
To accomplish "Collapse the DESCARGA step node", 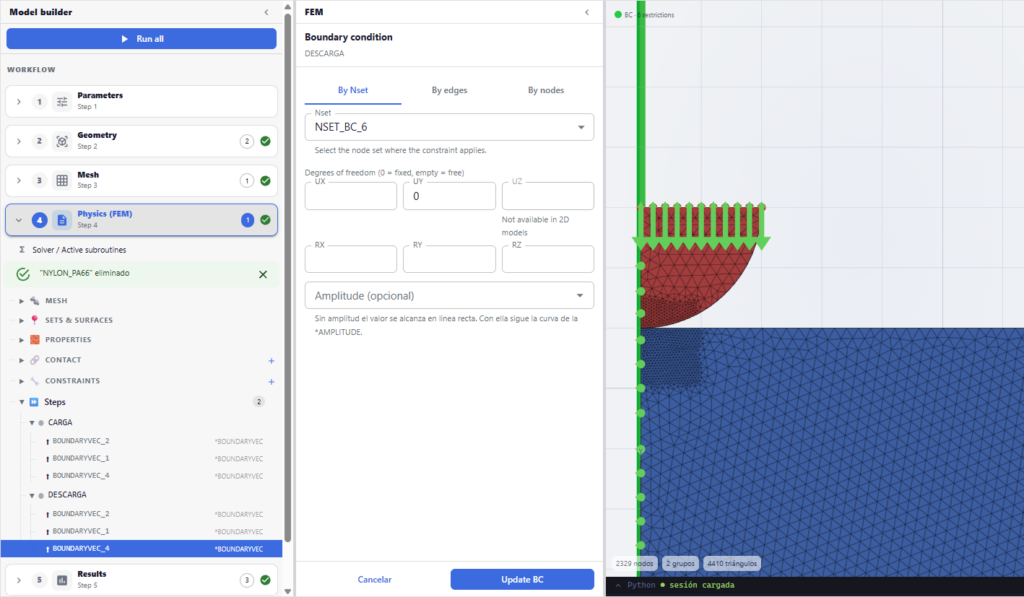I will [31, 496].
